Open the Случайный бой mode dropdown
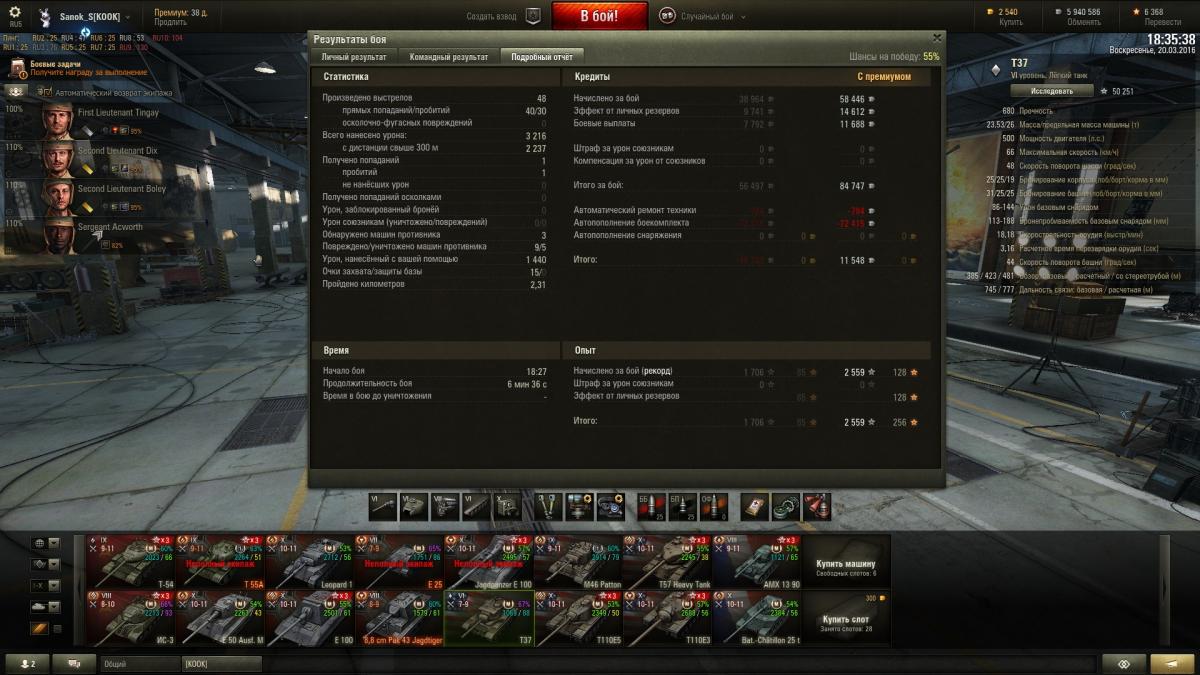This screenshot has height=675, width=1200. click(x=703, y=17)
